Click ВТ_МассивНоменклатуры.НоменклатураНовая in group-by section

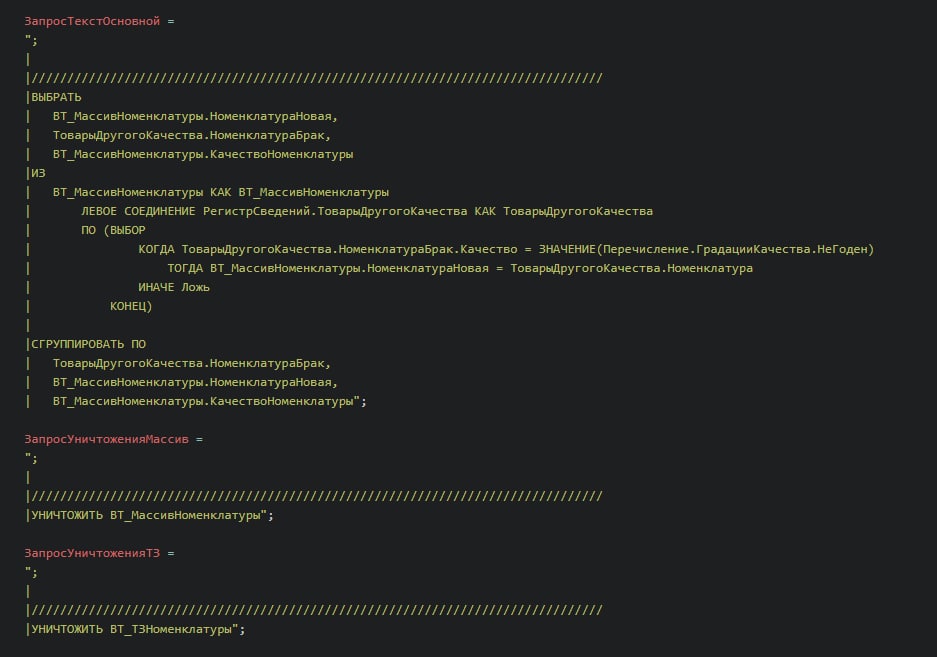195,382
